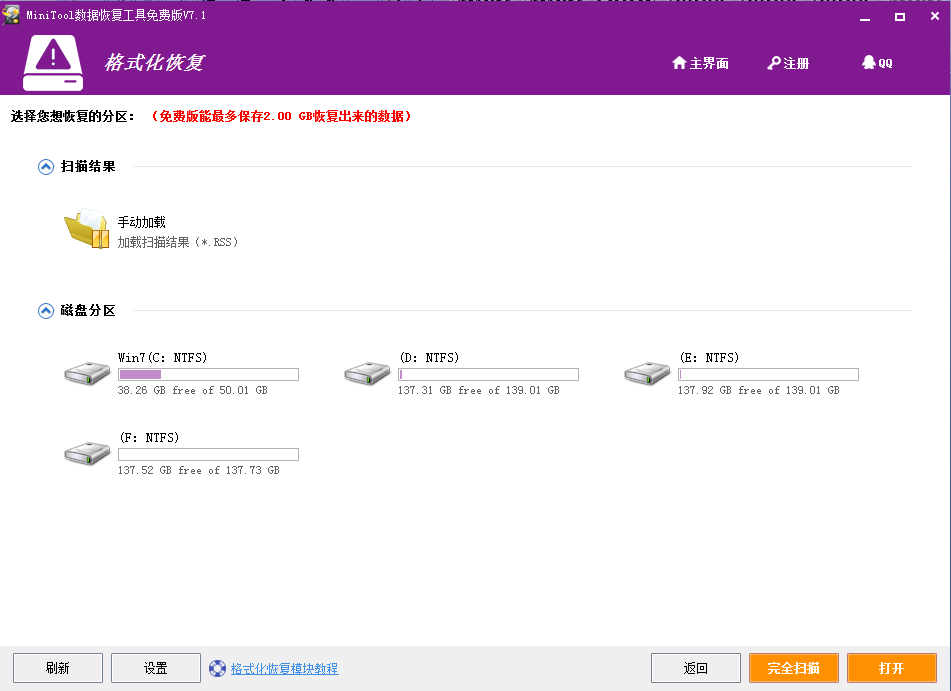Select the (D: NTFS) drive icon
This screenshot has height=691, width=951.
point(368,372)
